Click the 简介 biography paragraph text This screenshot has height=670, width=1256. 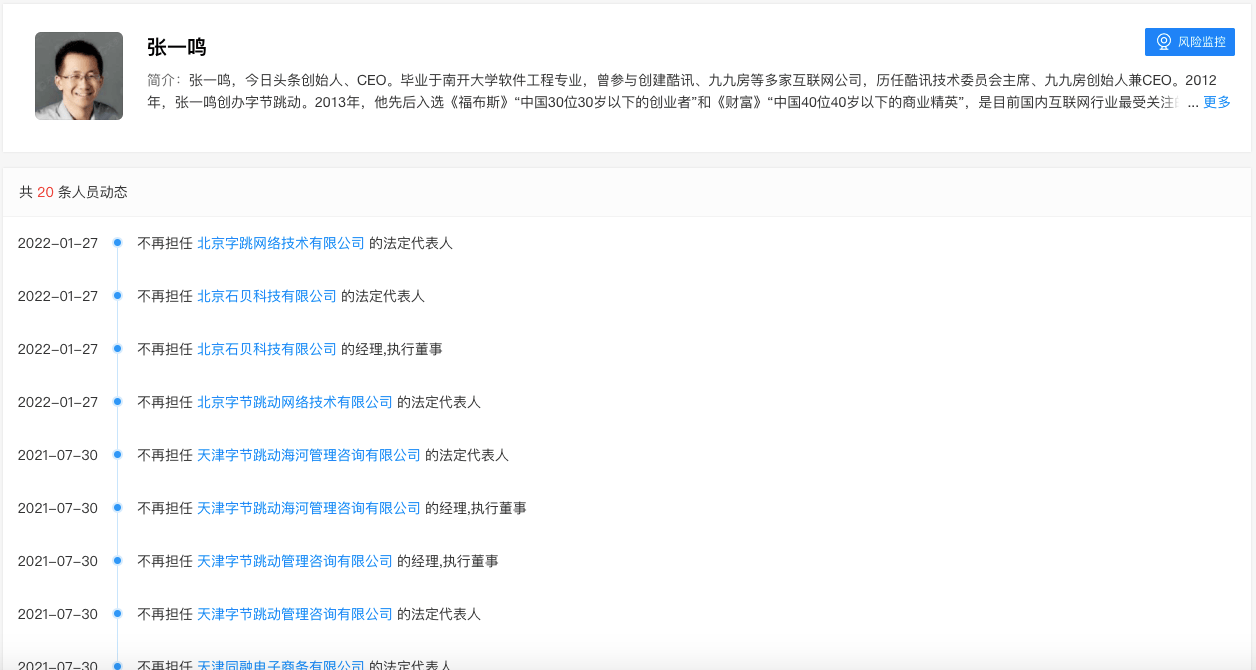coord(689,90)
